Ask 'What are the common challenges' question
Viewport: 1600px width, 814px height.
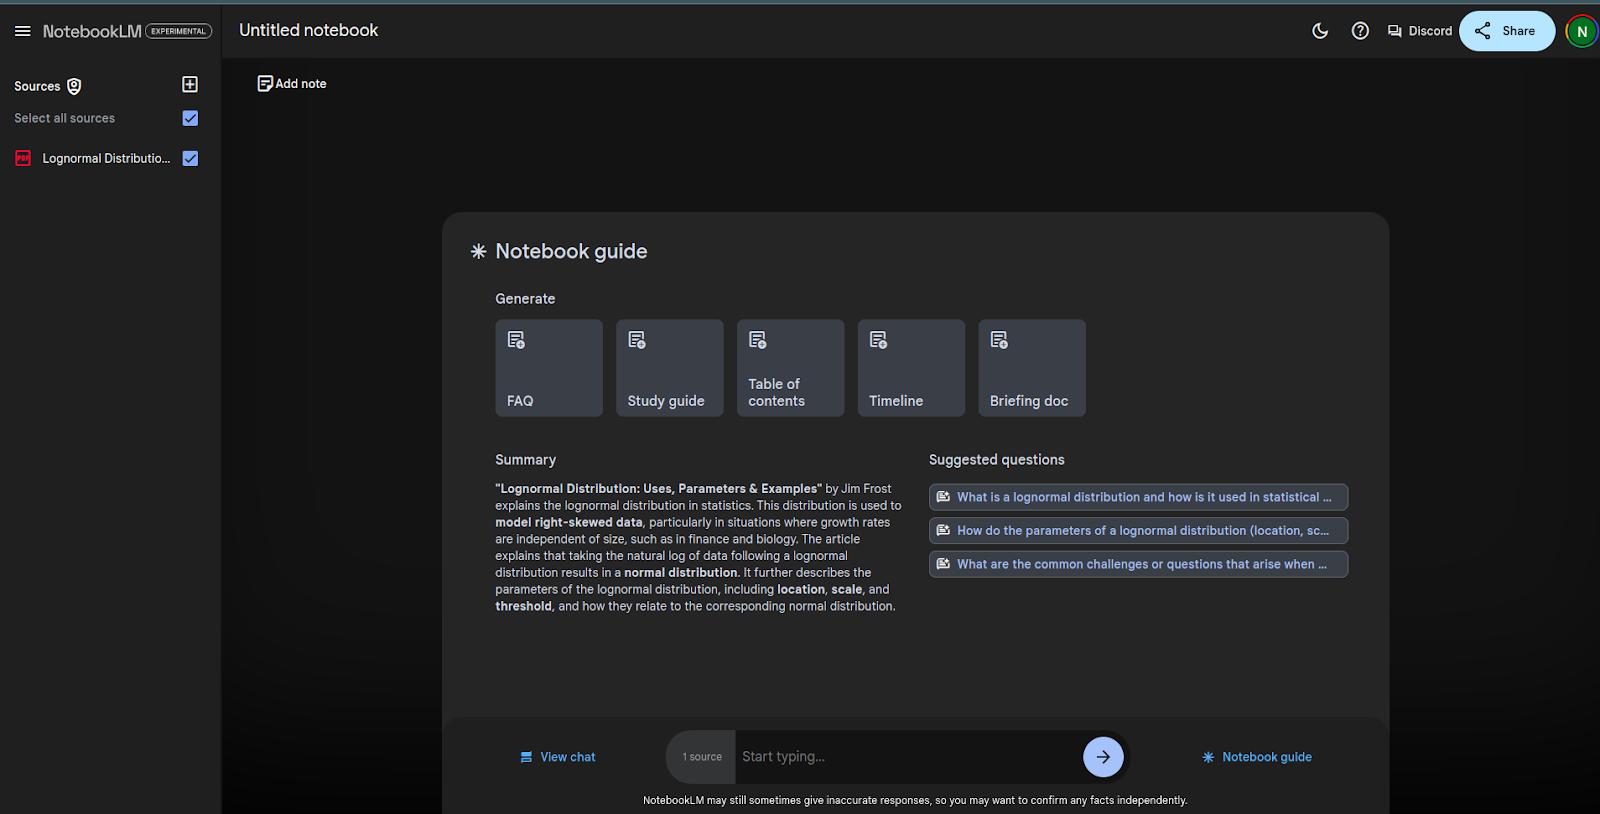coord(1138,564)
